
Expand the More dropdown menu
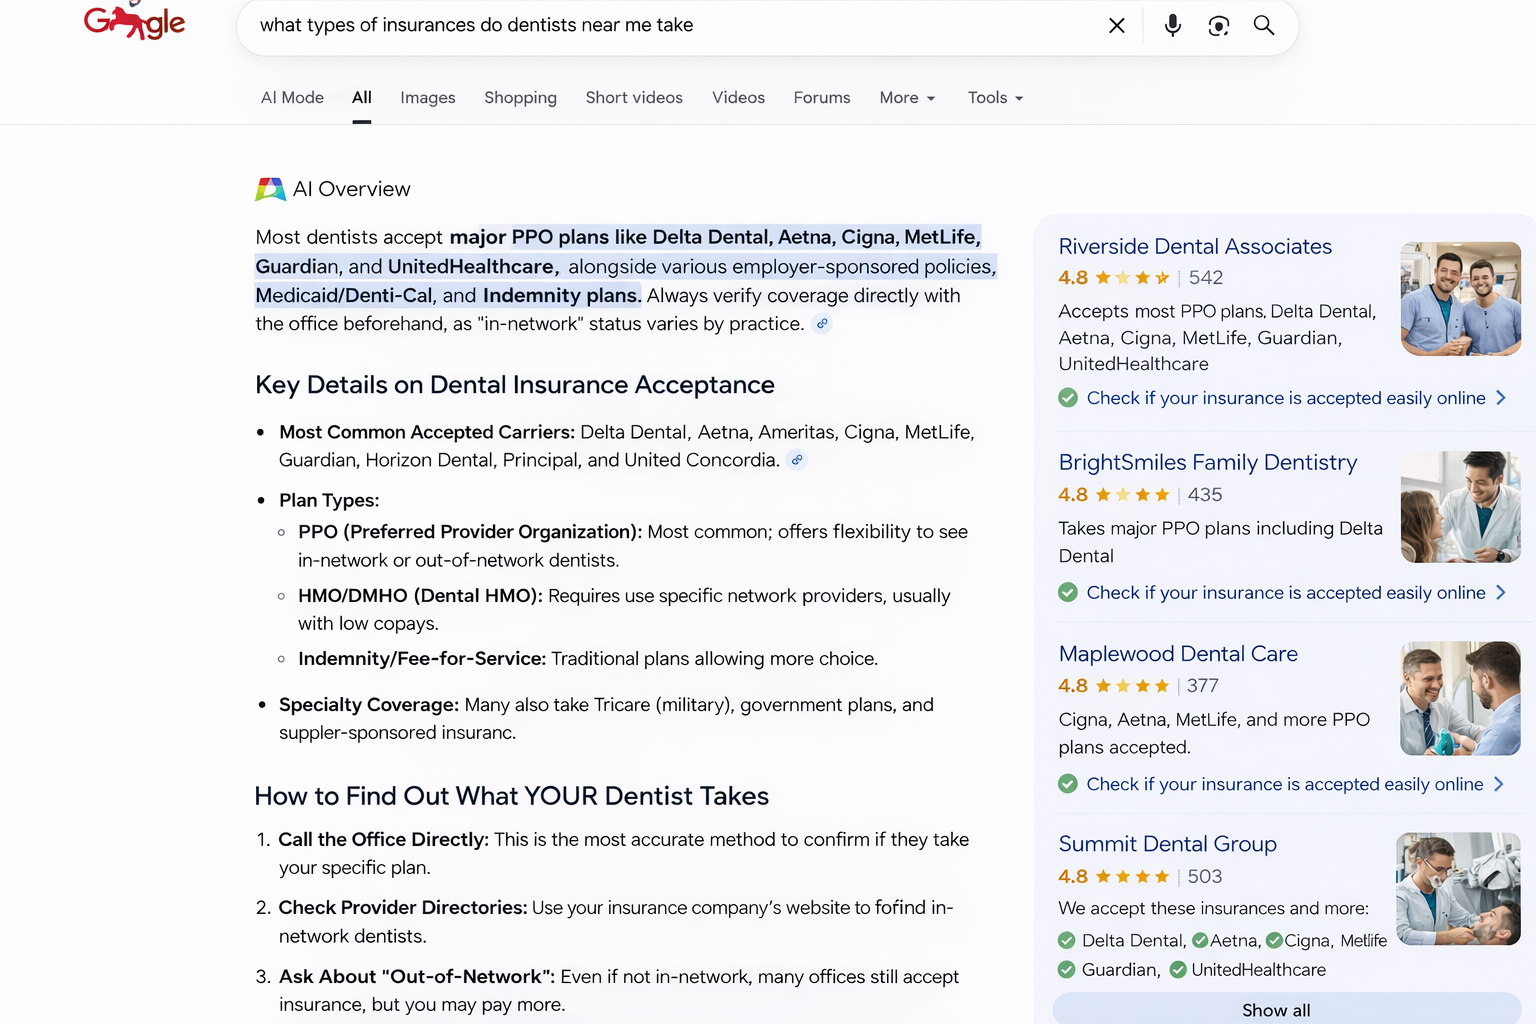[907, 97]
